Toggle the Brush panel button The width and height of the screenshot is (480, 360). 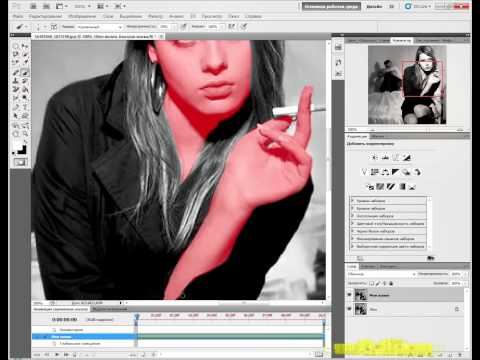pyautogui.click(x=54, y=26)
